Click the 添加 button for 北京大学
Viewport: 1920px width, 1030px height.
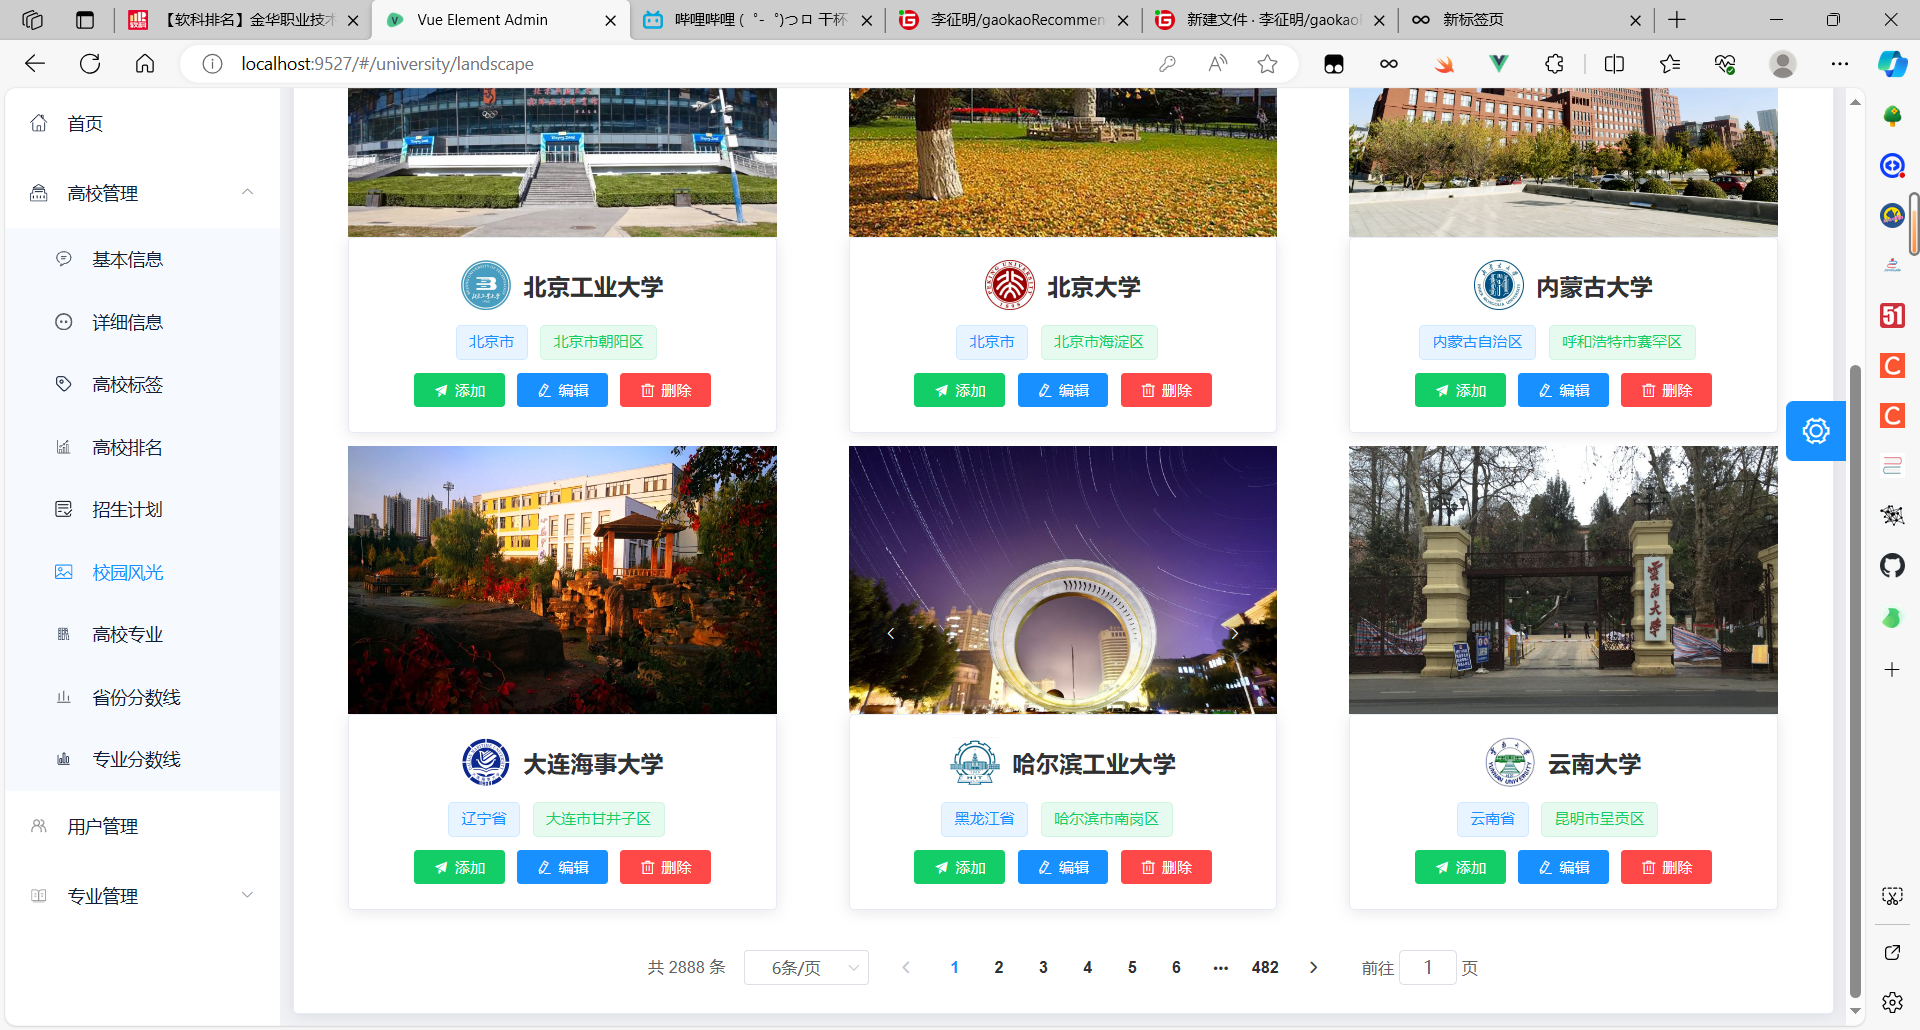click(959, 390)
